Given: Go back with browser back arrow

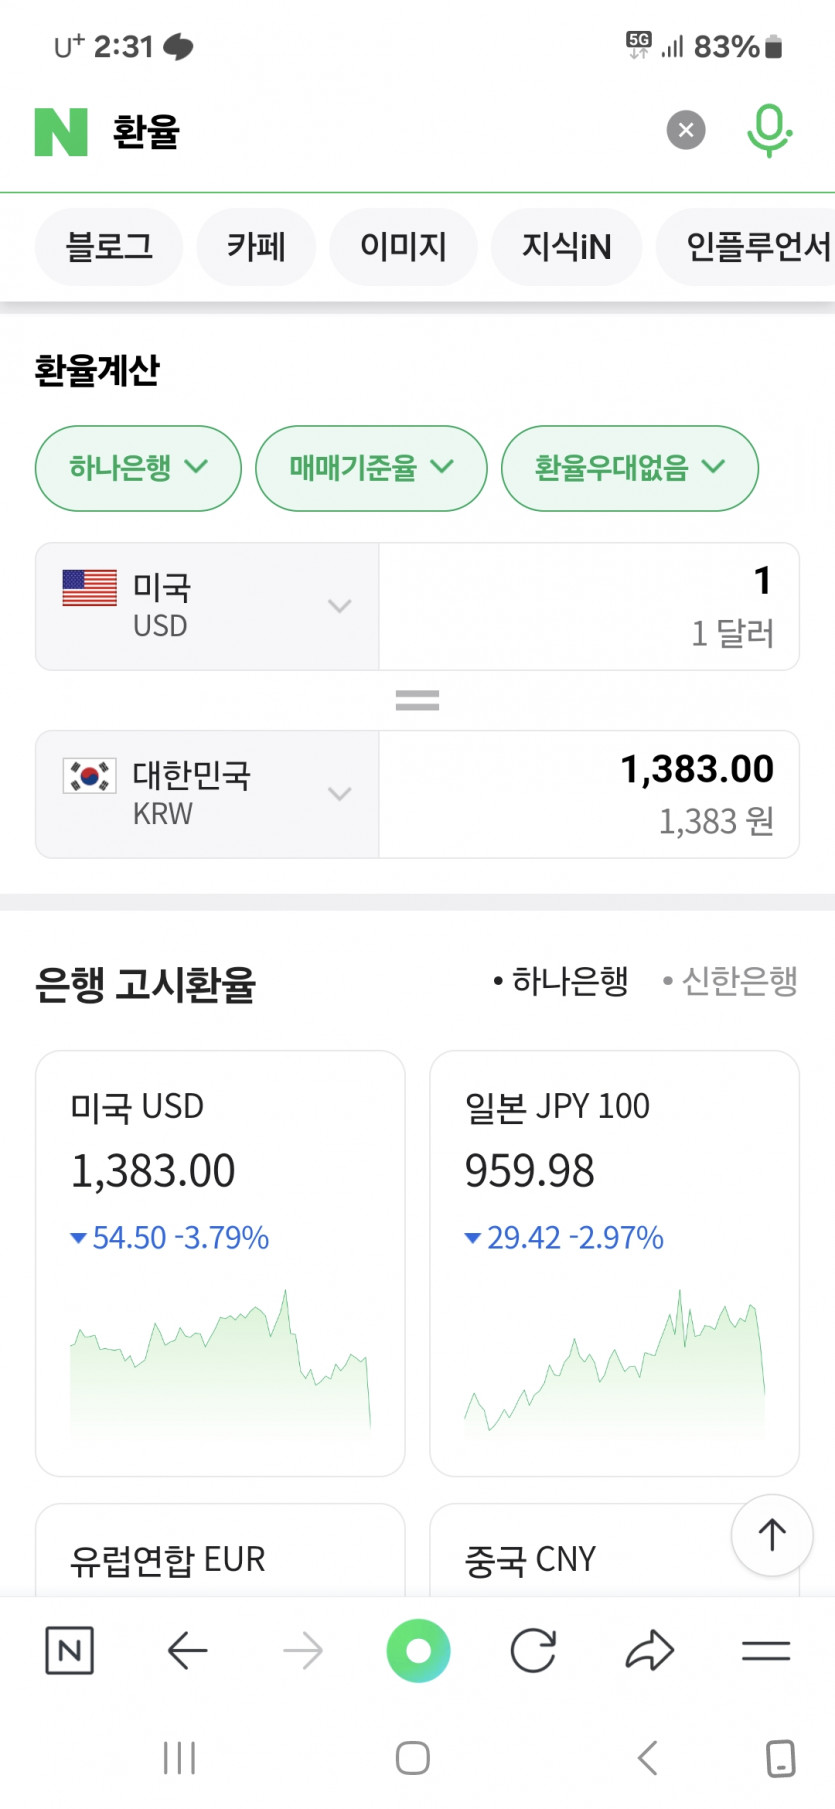Looking at the screenshot, I should tap(188, 1650).
